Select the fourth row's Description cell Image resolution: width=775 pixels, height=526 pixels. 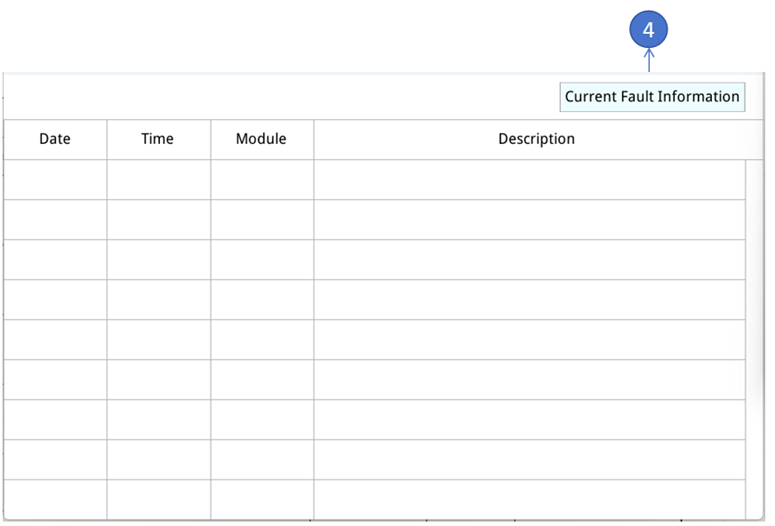529,300
